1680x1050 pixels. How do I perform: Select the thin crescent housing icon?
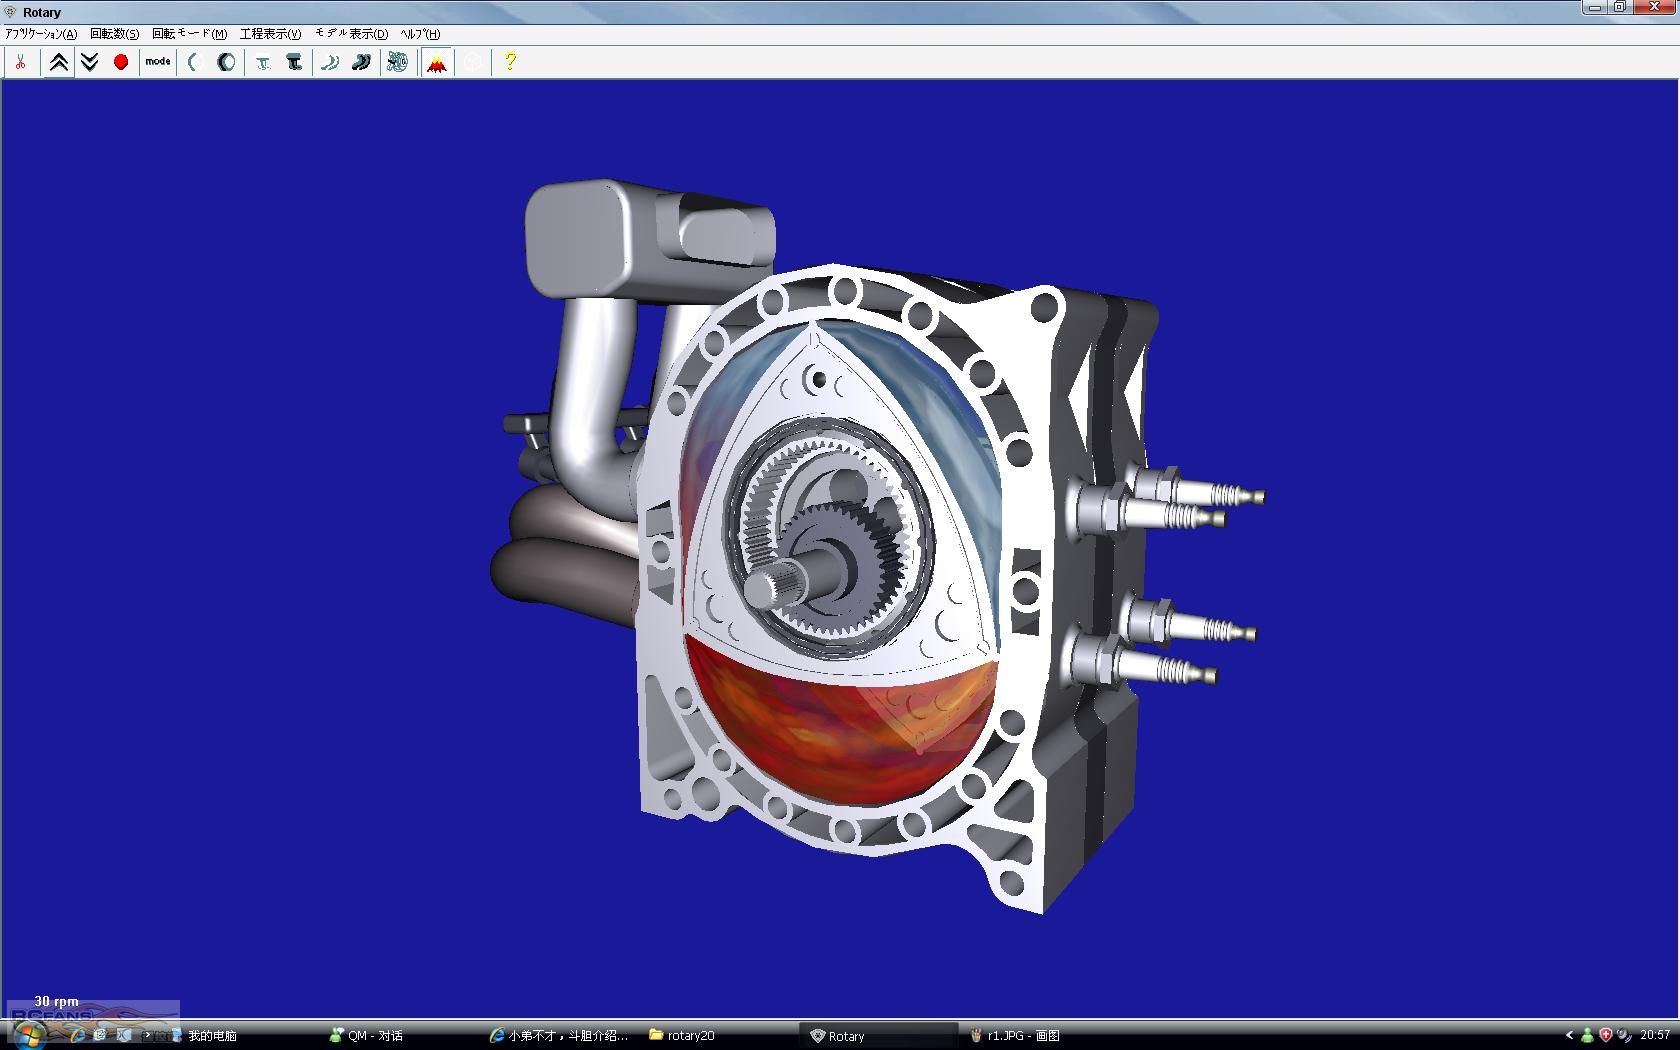195,62
